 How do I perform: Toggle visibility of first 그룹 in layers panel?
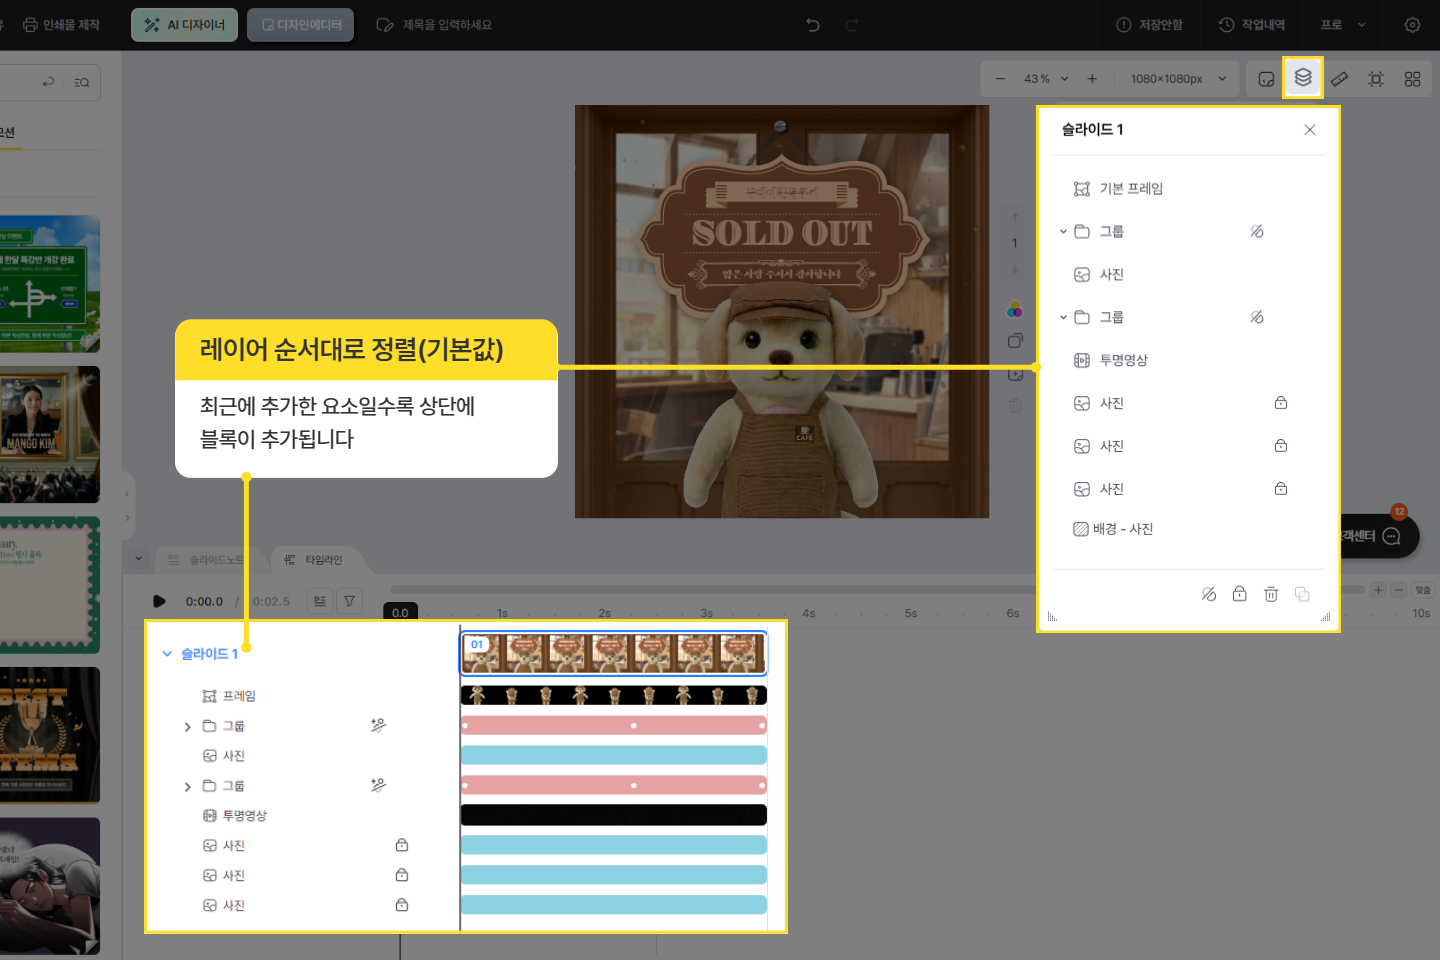[1257, 231]
